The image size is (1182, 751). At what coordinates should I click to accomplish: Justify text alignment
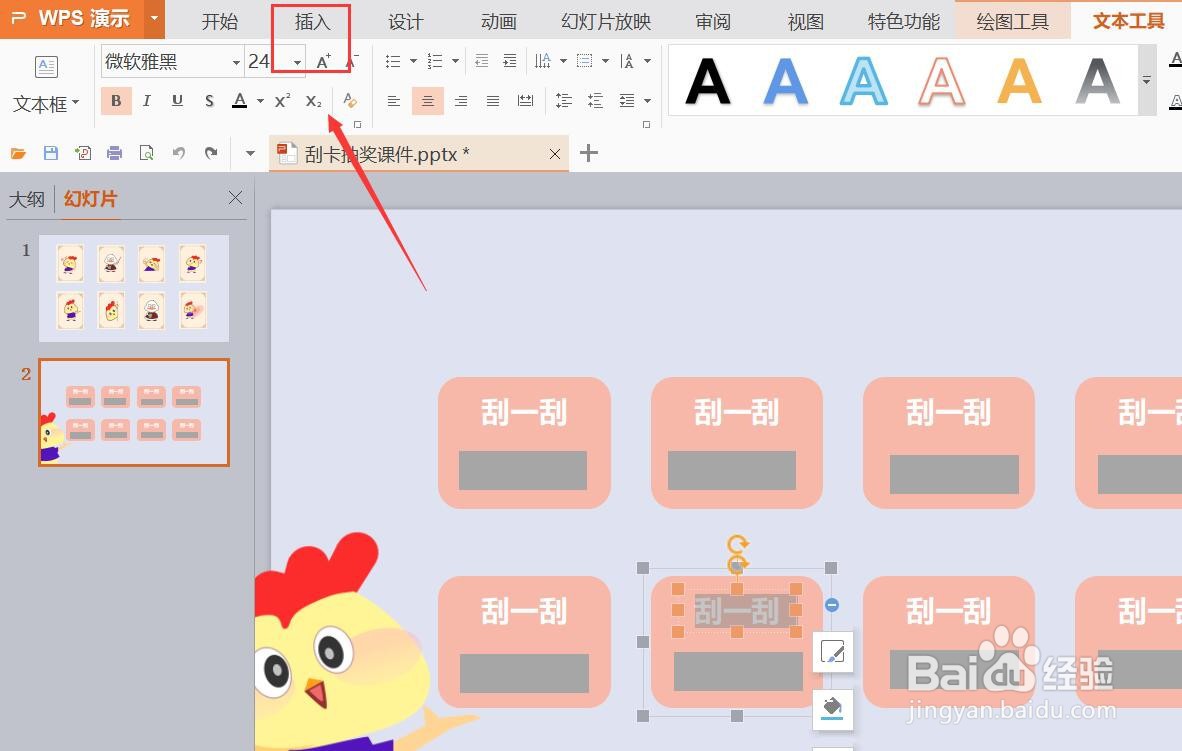(493, 100)
